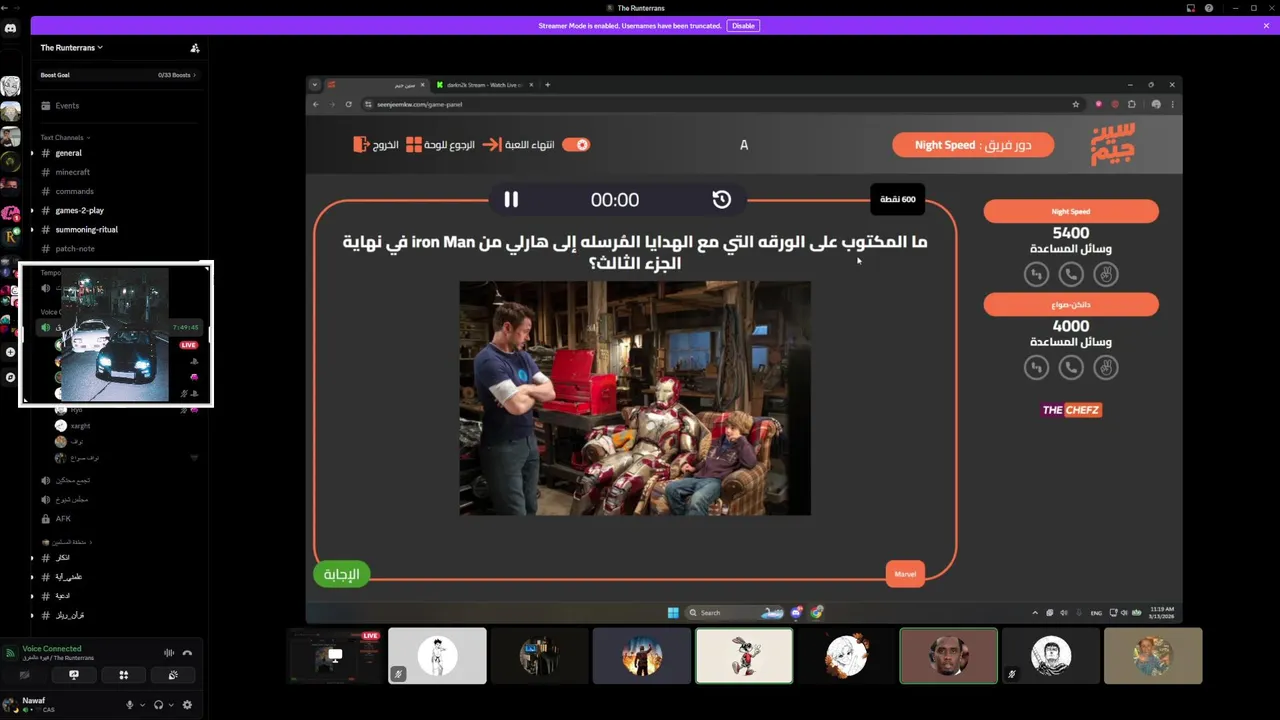This screenshot has height=720, width=1280.
Task: Click the exit game button with door icon
Action: (376, 145)
